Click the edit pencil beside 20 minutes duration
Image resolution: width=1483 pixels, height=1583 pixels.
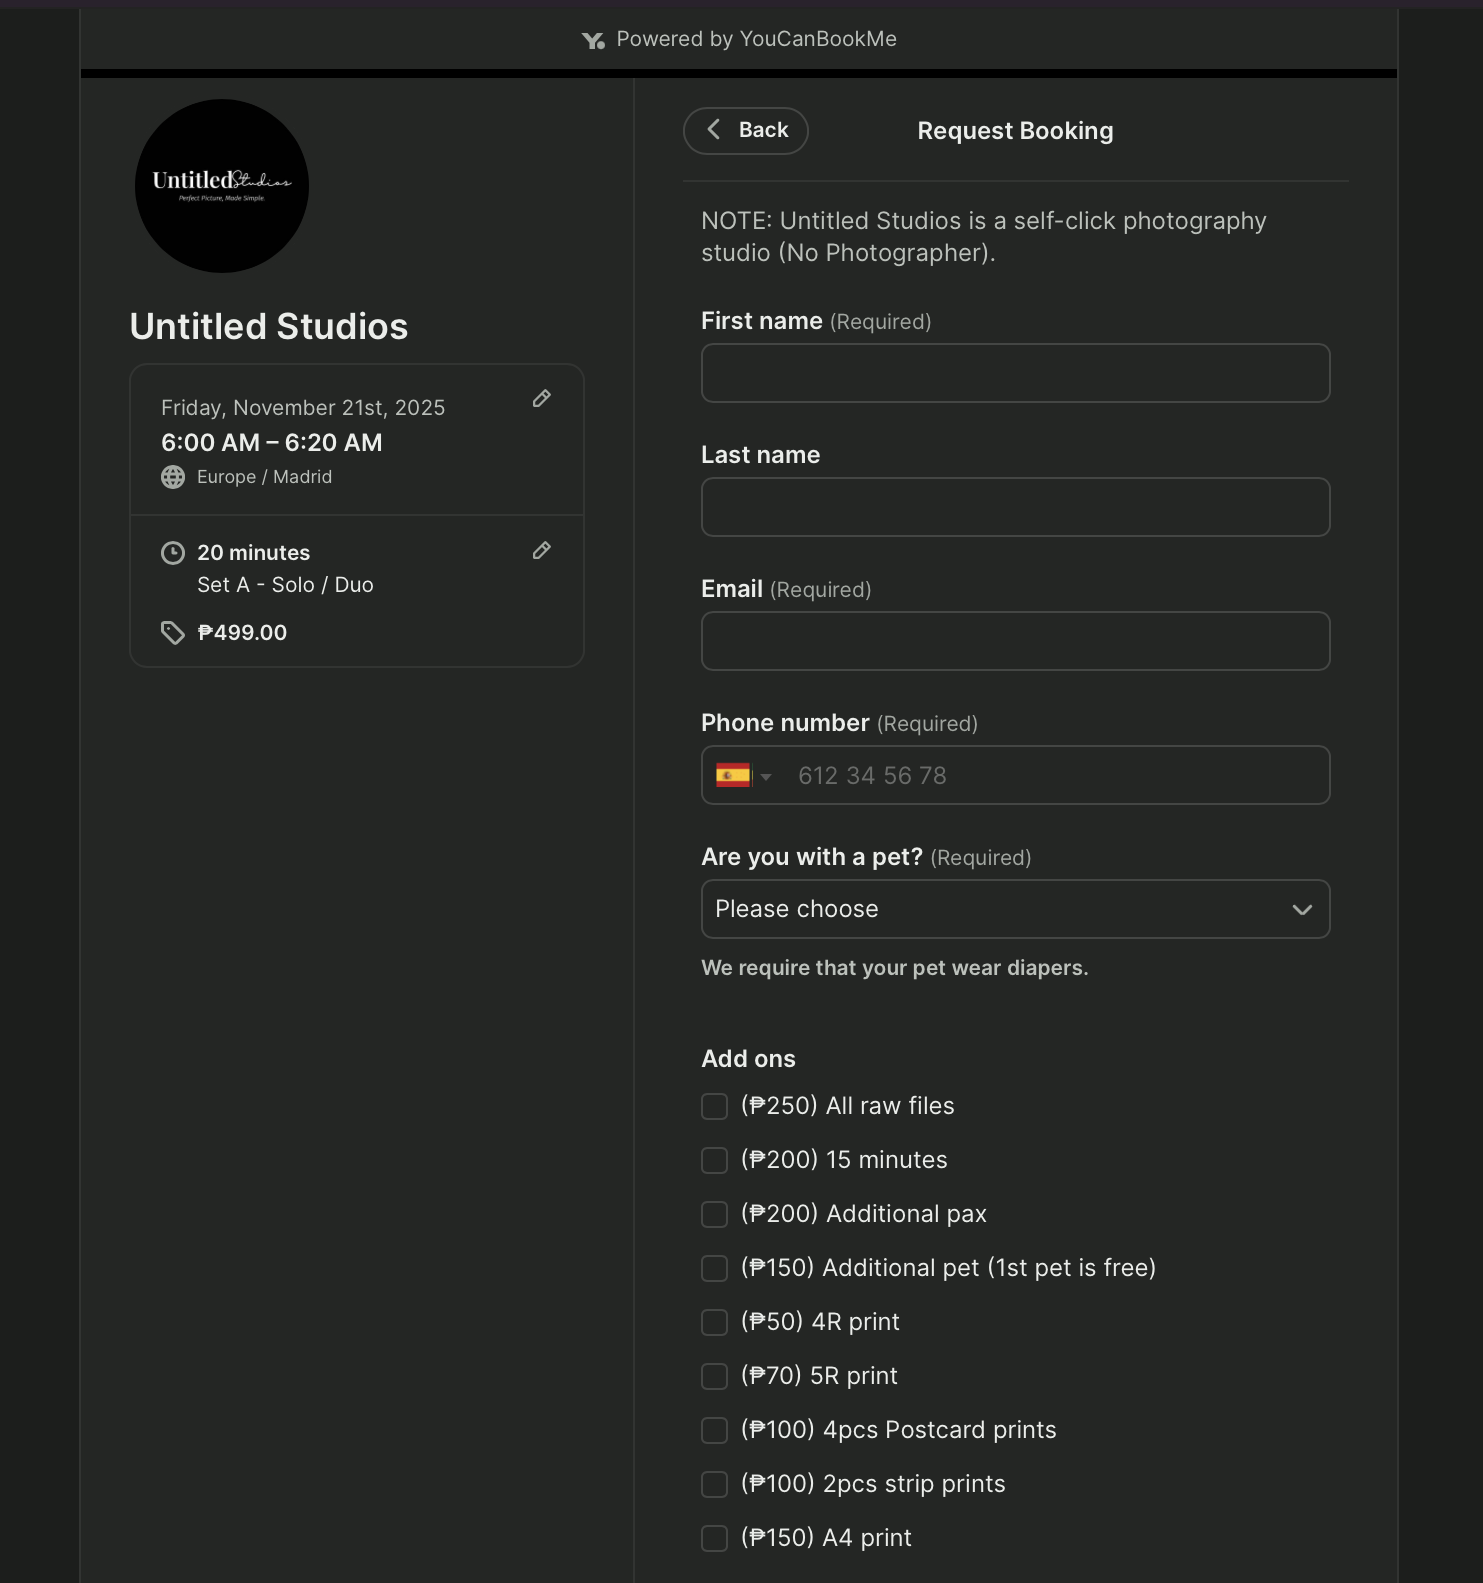[x=541, y=550]
